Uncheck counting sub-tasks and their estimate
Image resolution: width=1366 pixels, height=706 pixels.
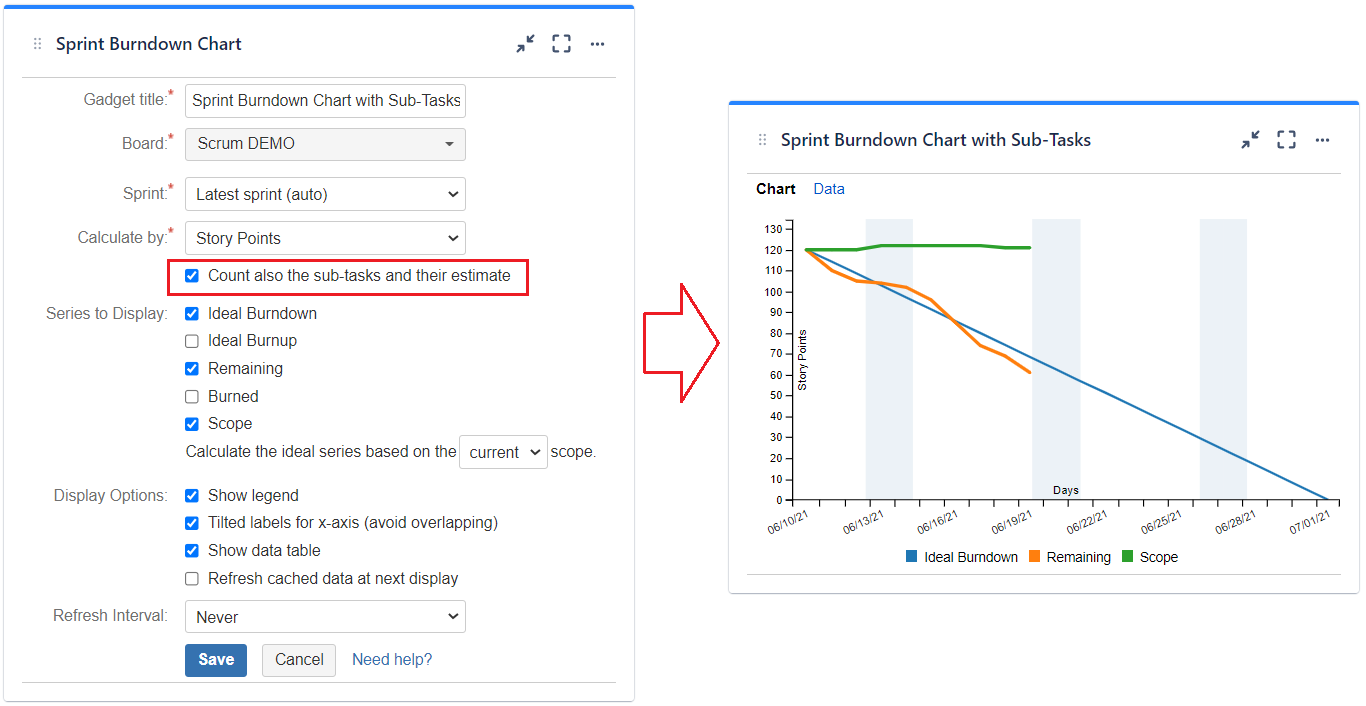click(191, 276)
